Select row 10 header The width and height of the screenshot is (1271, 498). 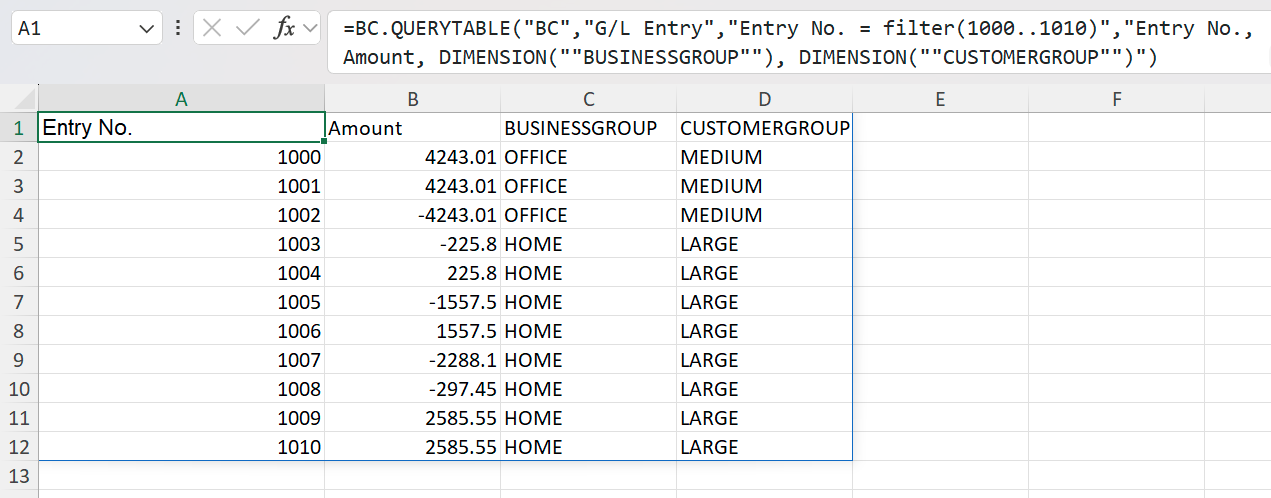coord(19,389)
